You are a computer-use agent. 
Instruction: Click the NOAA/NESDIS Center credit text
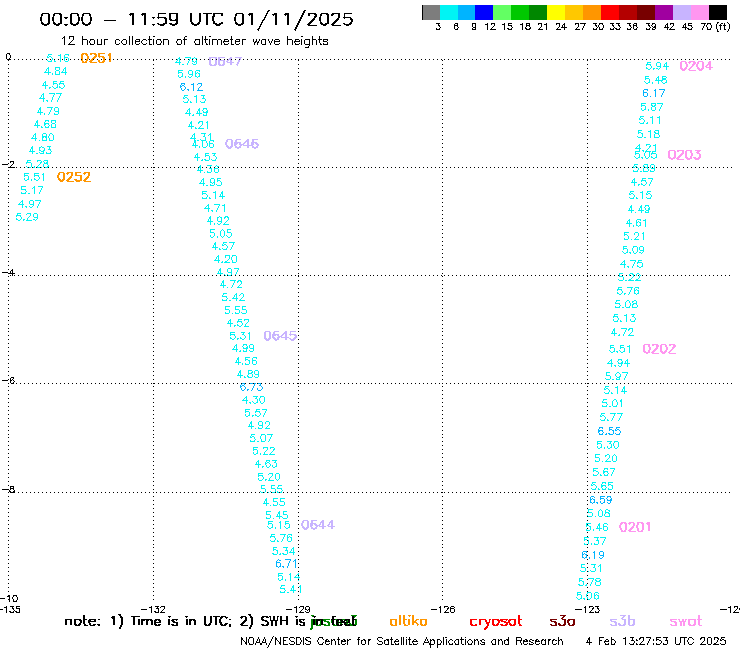(x=402, y=641)
